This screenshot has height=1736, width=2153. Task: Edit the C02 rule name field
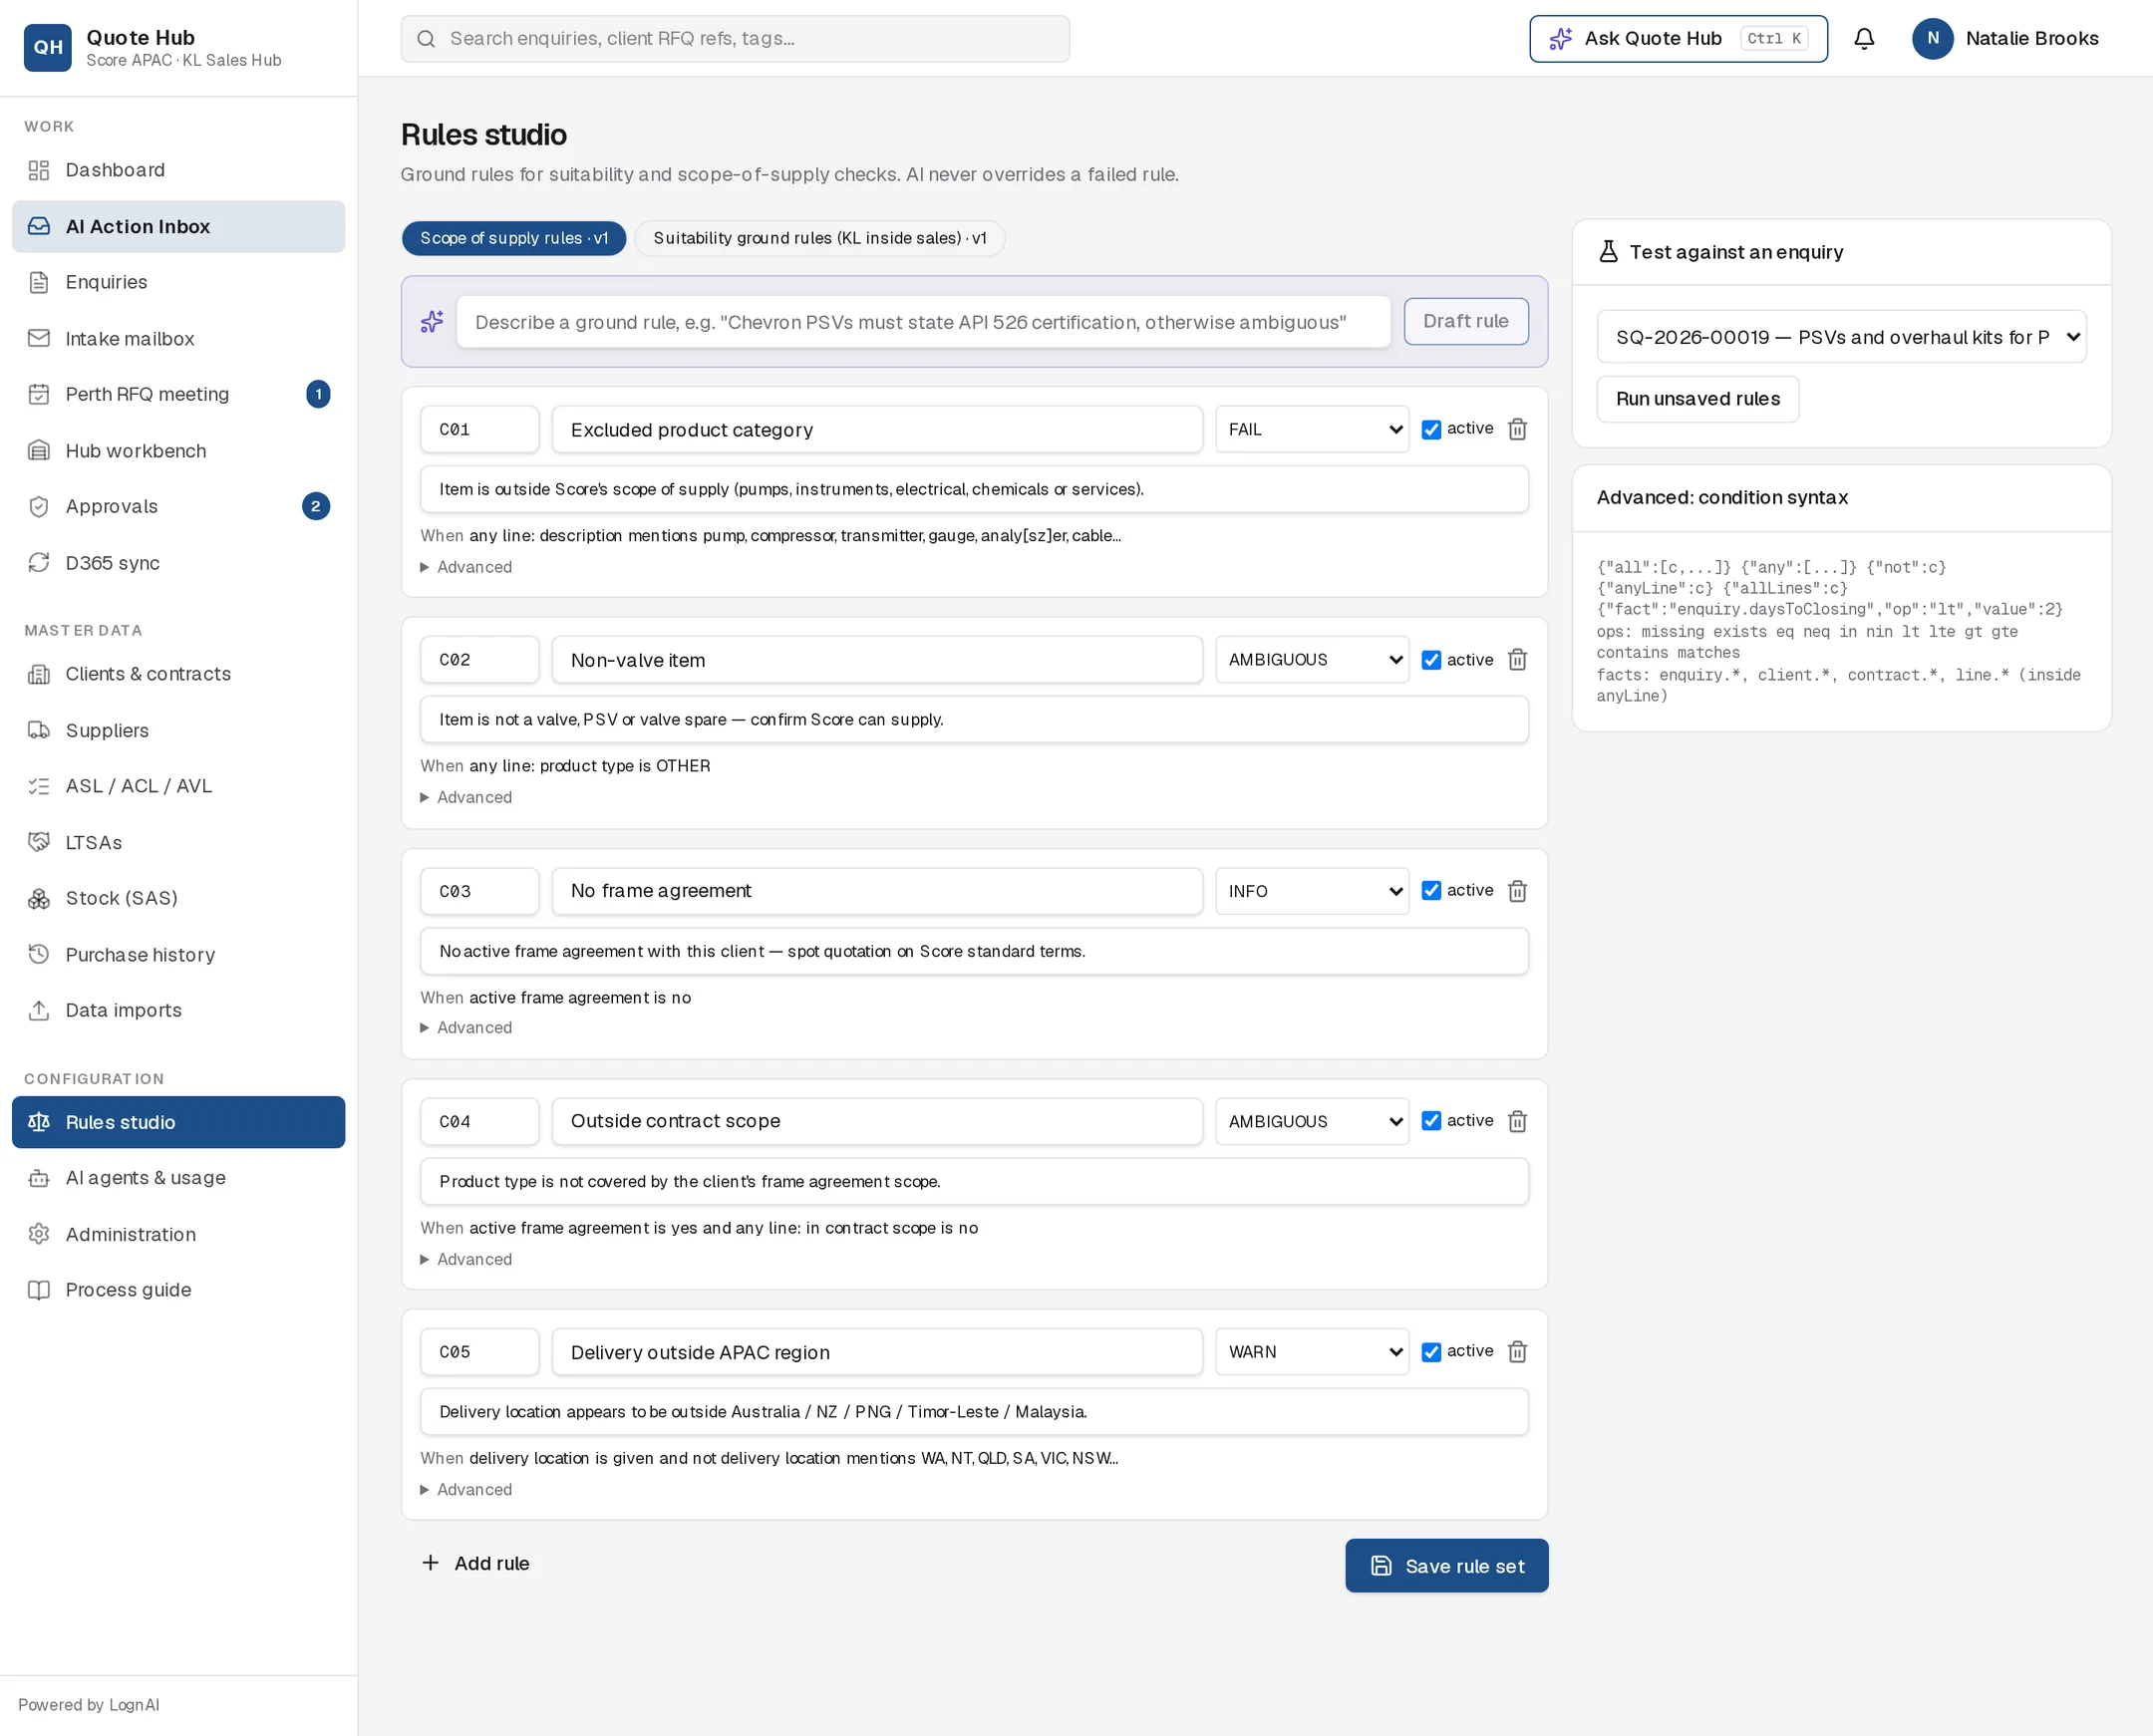coord(876,660)
